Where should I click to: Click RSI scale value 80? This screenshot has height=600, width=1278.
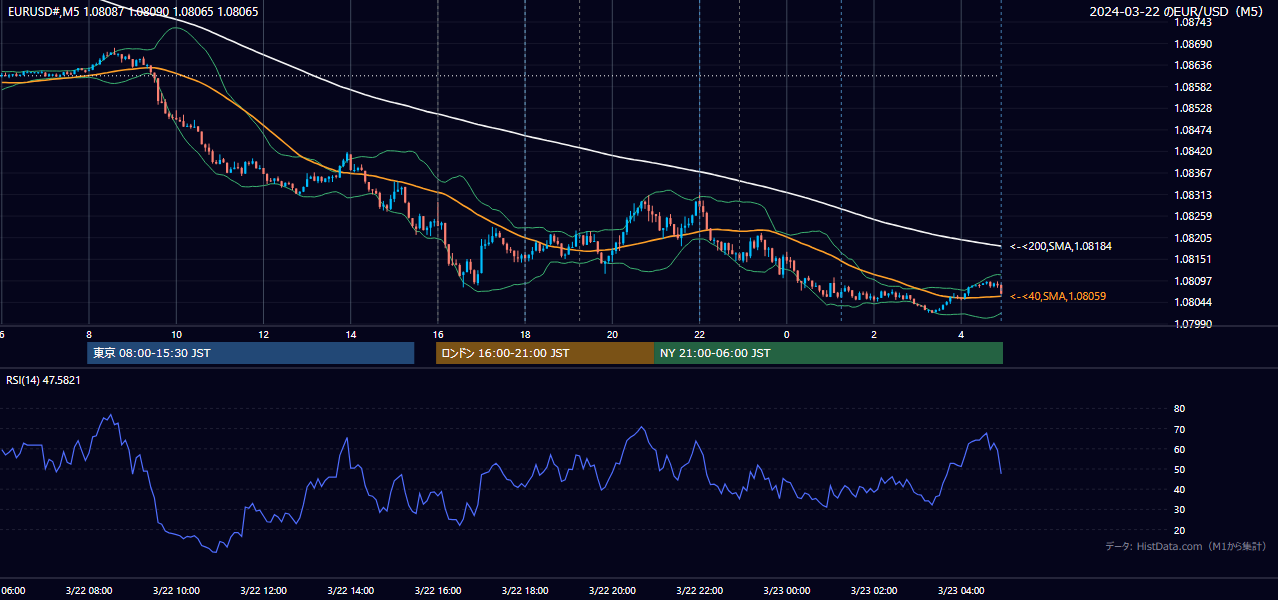[1179, 409]
